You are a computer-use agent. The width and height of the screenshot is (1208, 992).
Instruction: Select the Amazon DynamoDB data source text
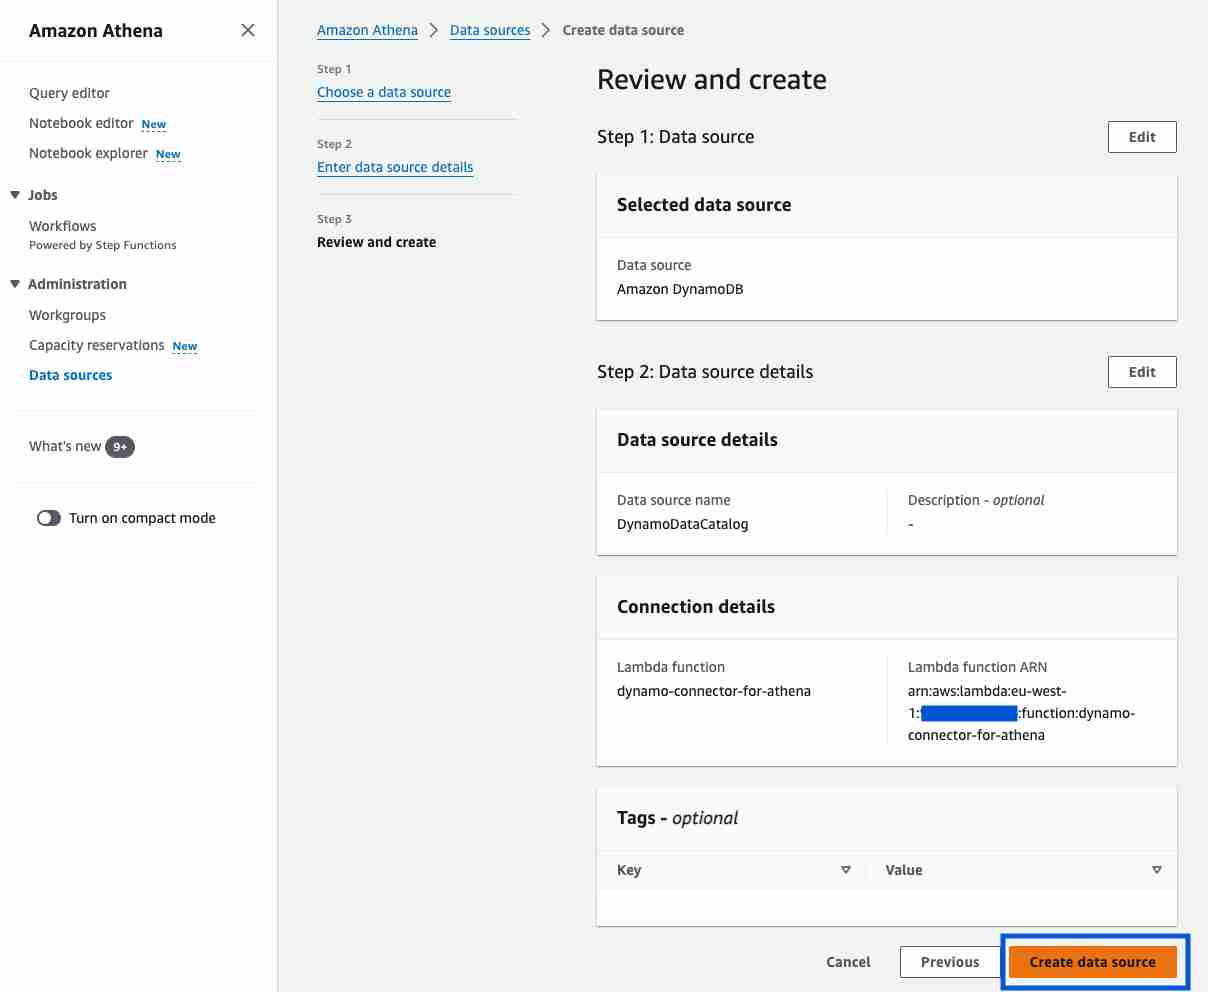pos(680,289)
